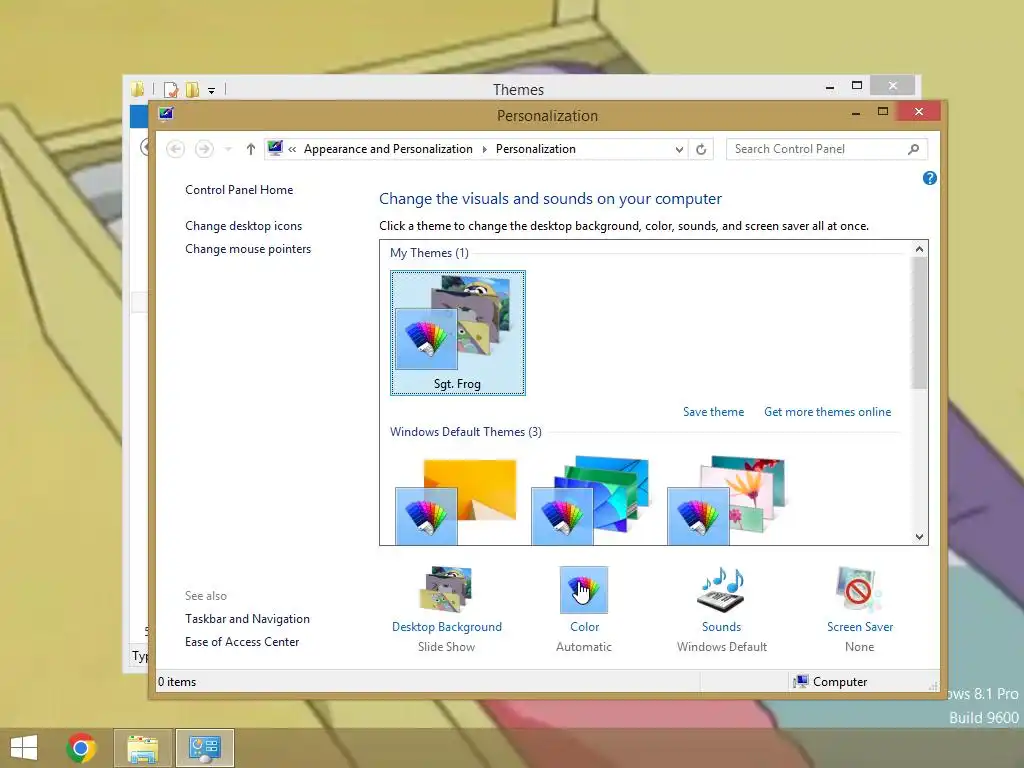Expand the address bar history dropdown
Viewport: 1024px width, 768px height.
[x=679, y=150]
